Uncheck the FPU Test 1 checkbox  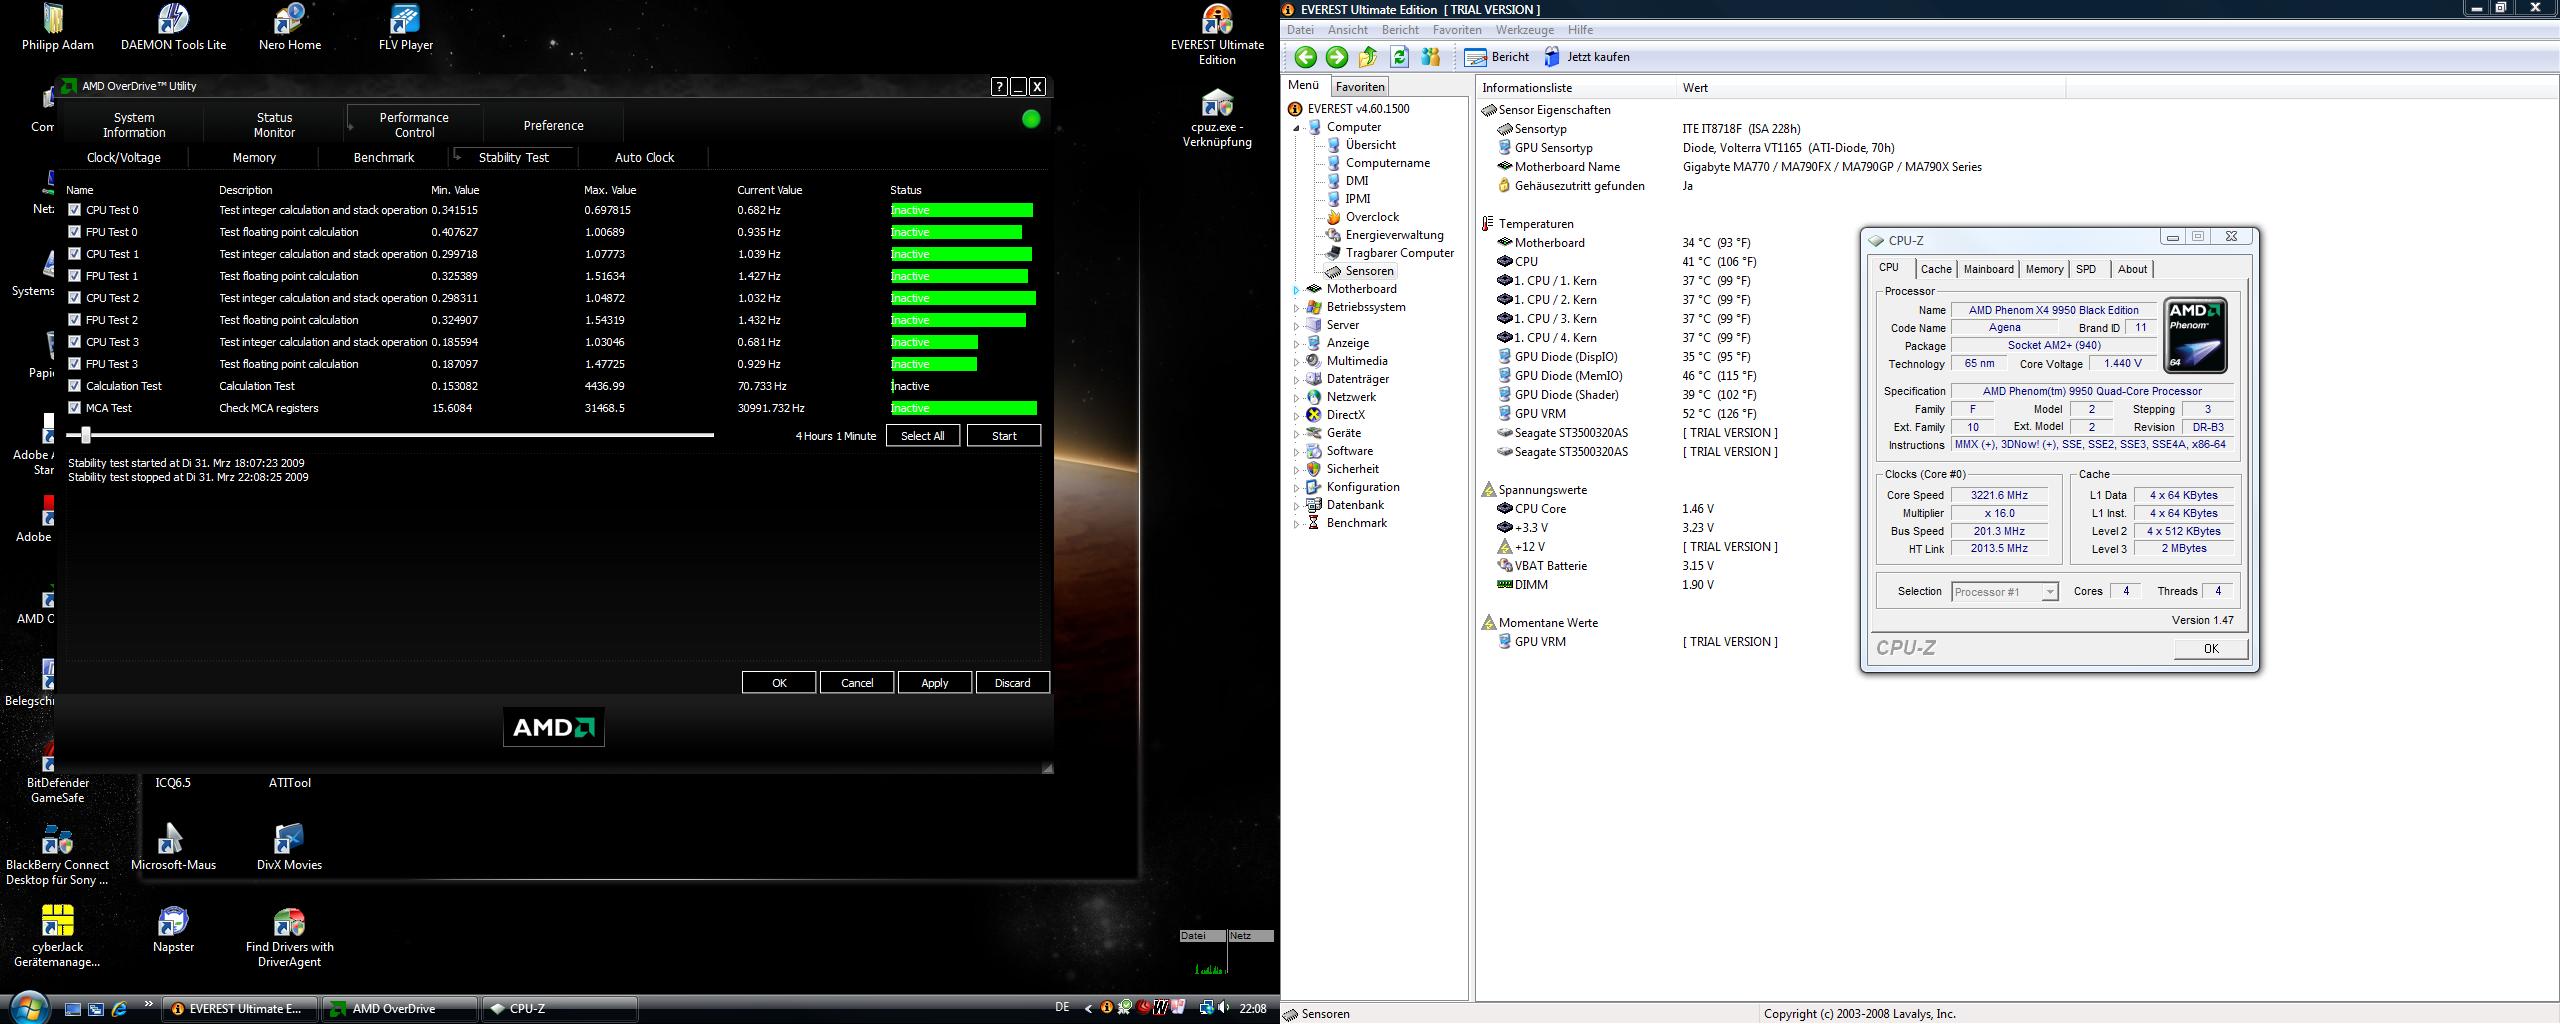coord(74,276)
